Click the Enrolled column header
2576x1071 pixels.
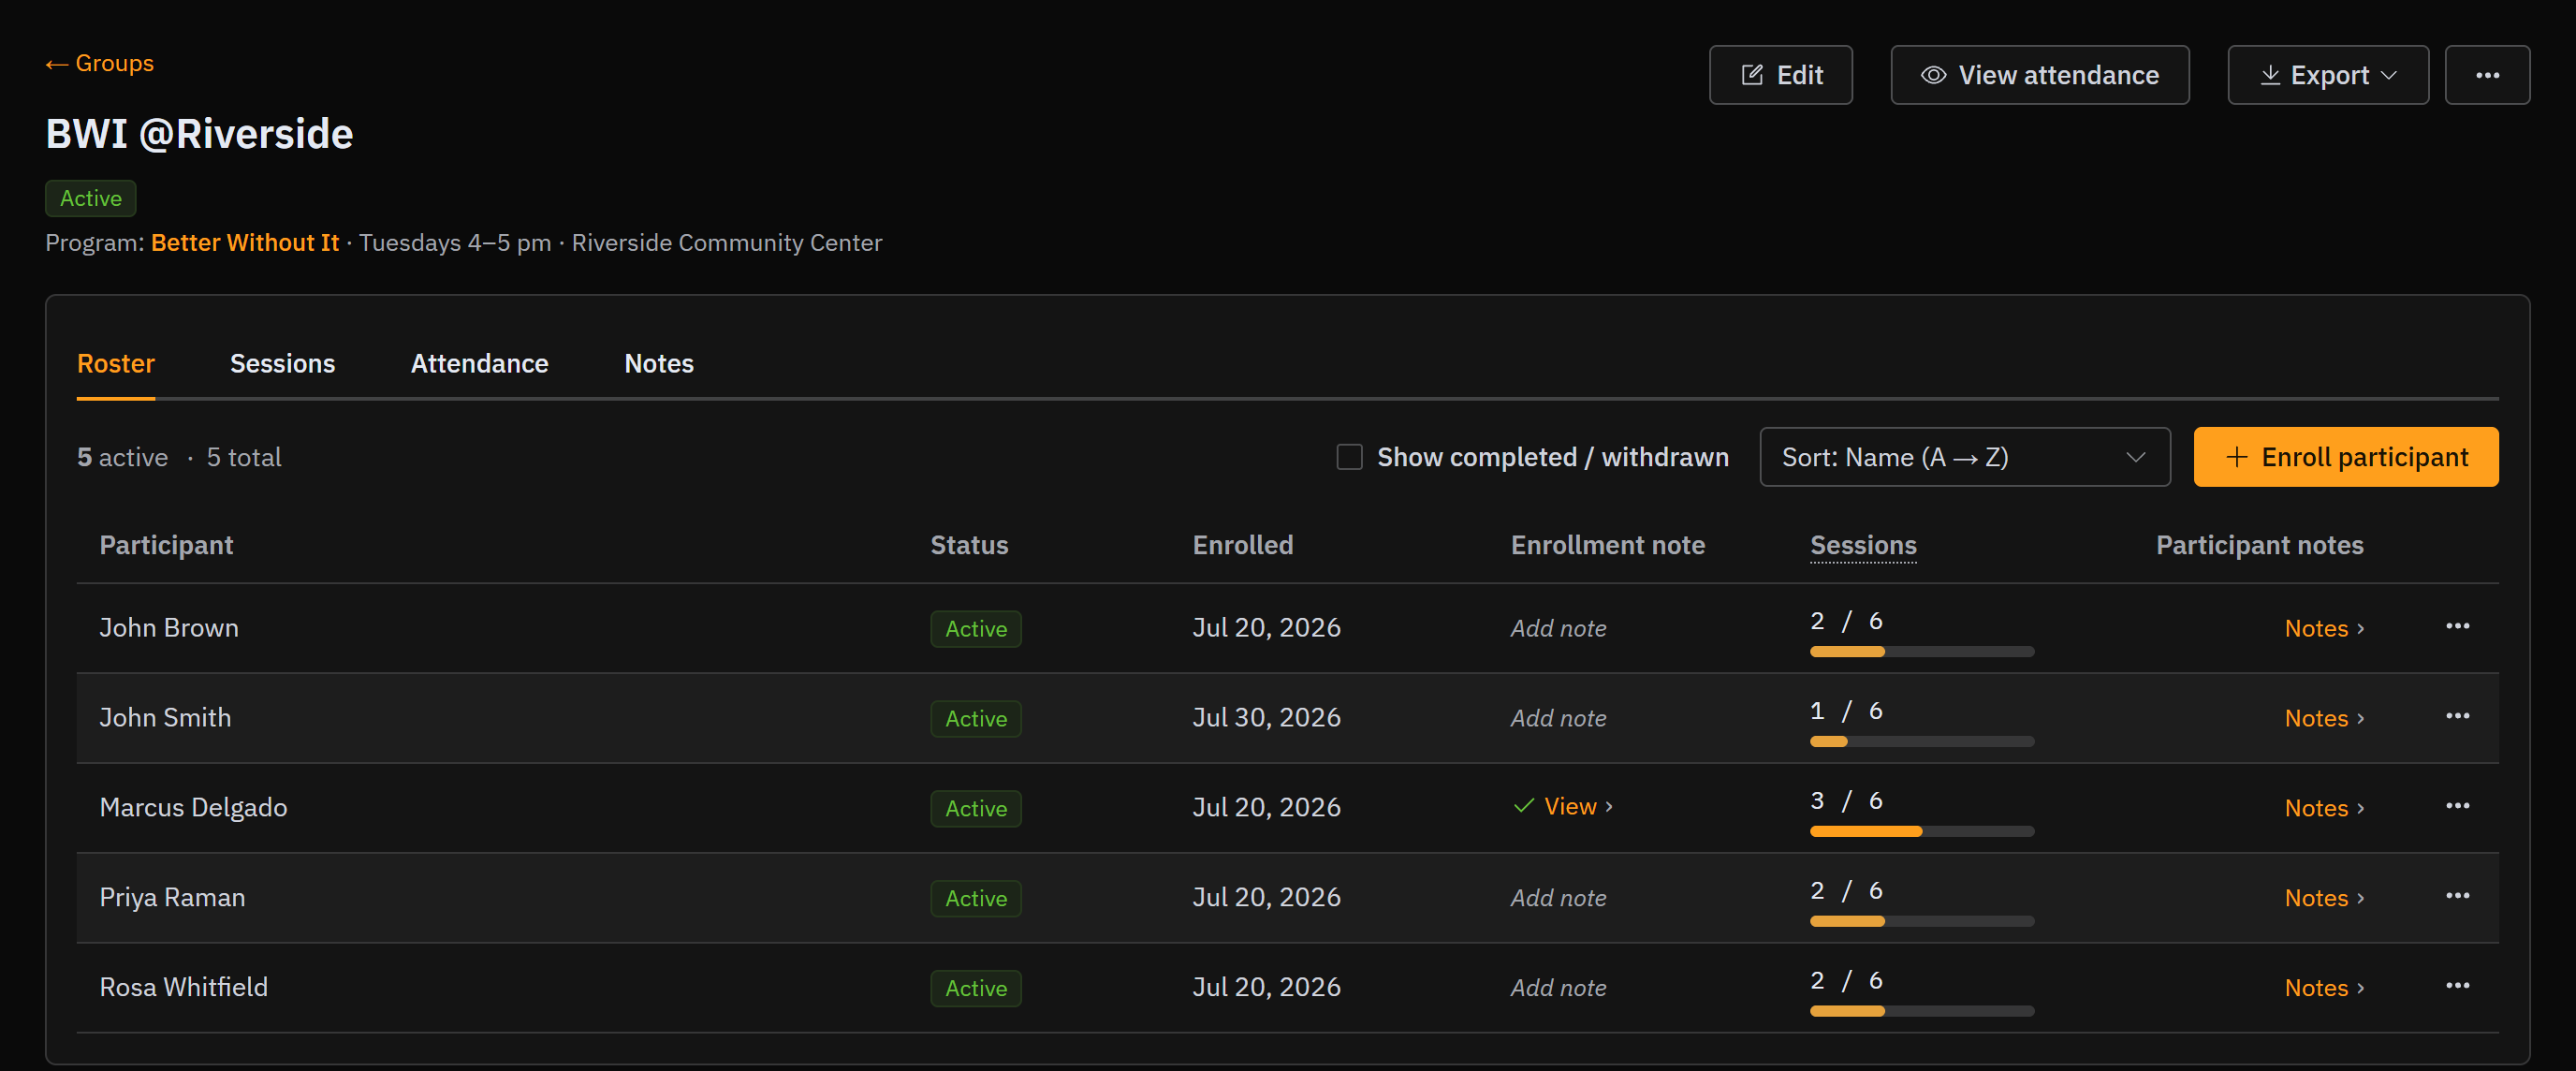point(1242,545)
